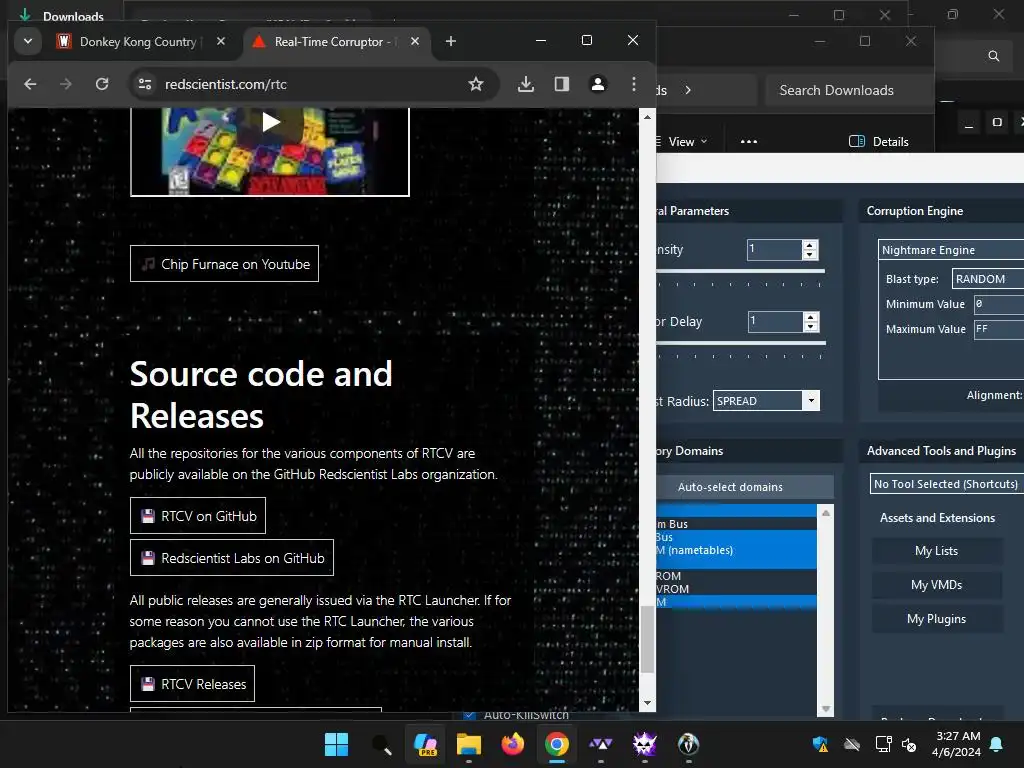This screenshot has width=1024, height=768.
Task: Open Chrome profile icon
Action: pos(598,84)
